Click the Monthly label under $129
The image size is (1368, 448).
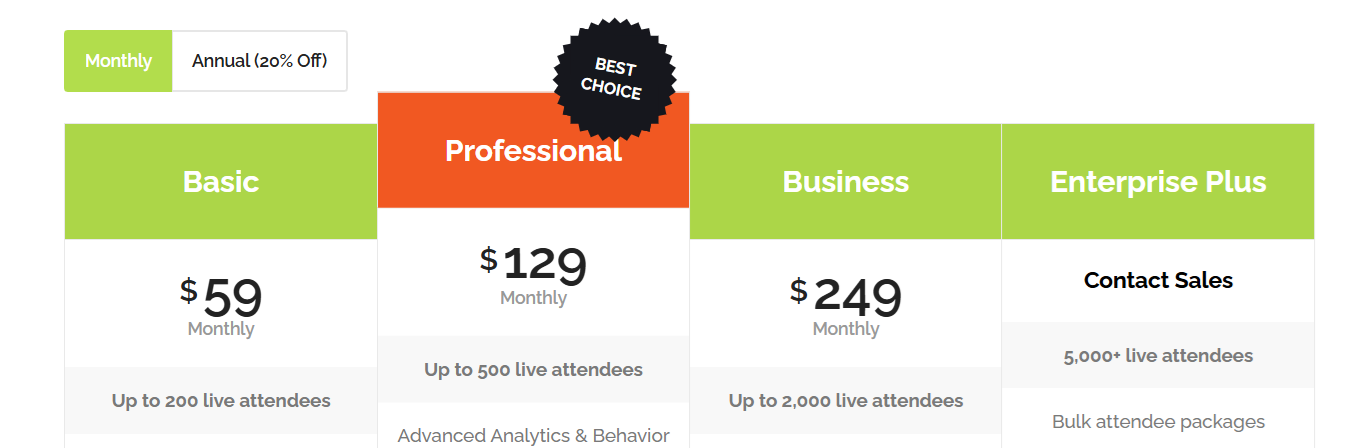[533, 298]
